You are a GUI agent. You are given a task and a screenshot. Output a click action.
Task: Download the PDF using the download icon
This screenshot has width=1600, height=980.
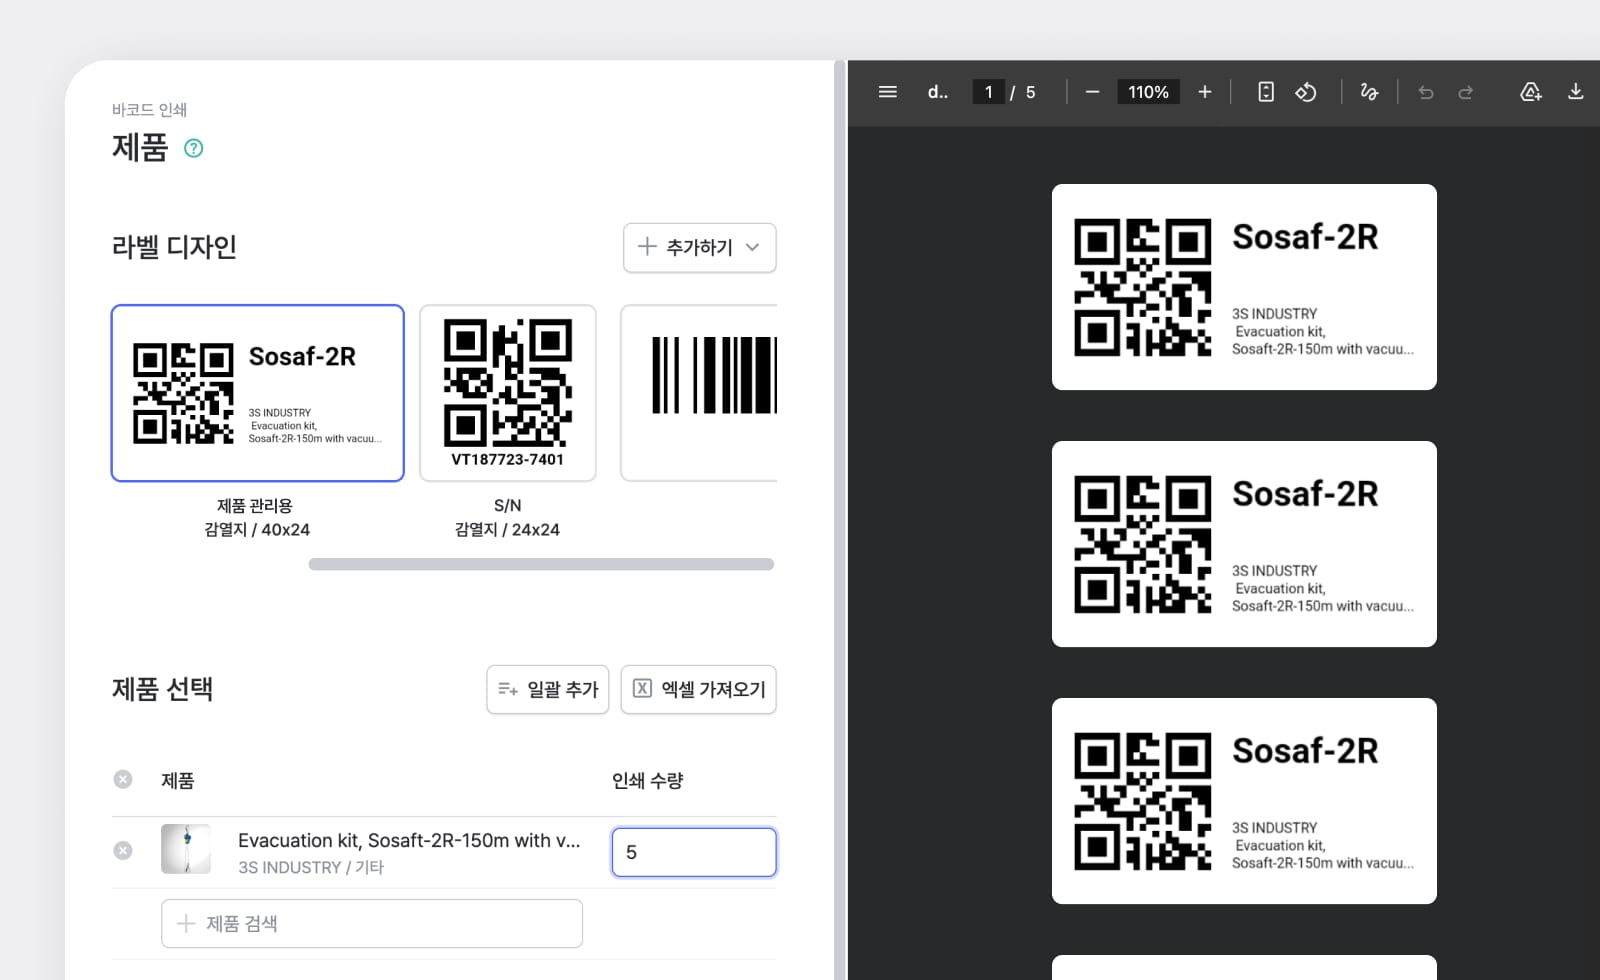point(1576,92)
